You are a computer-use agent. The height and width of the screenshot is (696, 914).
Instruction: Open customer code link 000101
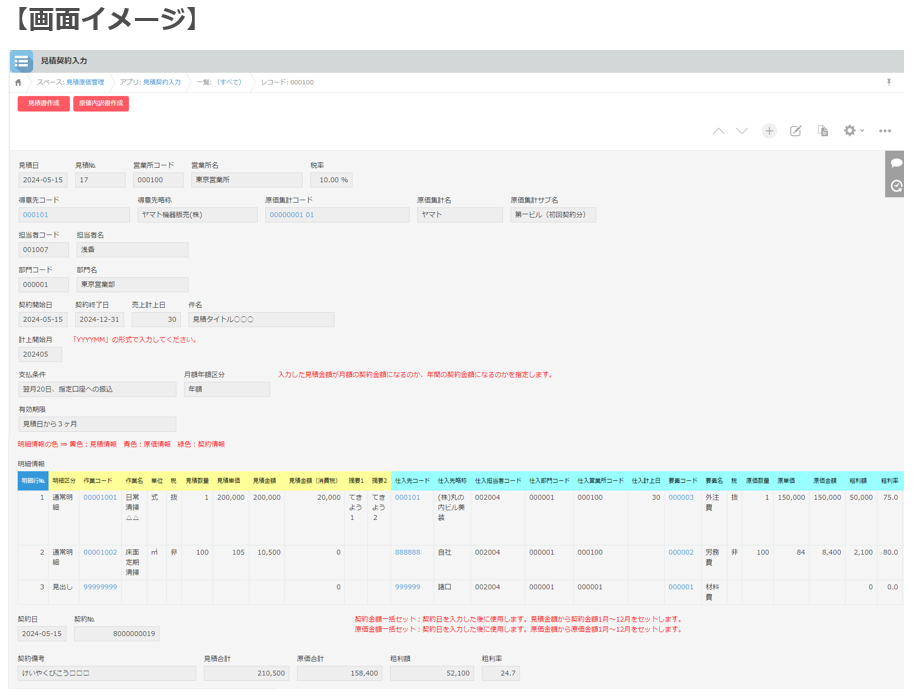(x=36, y=215)
